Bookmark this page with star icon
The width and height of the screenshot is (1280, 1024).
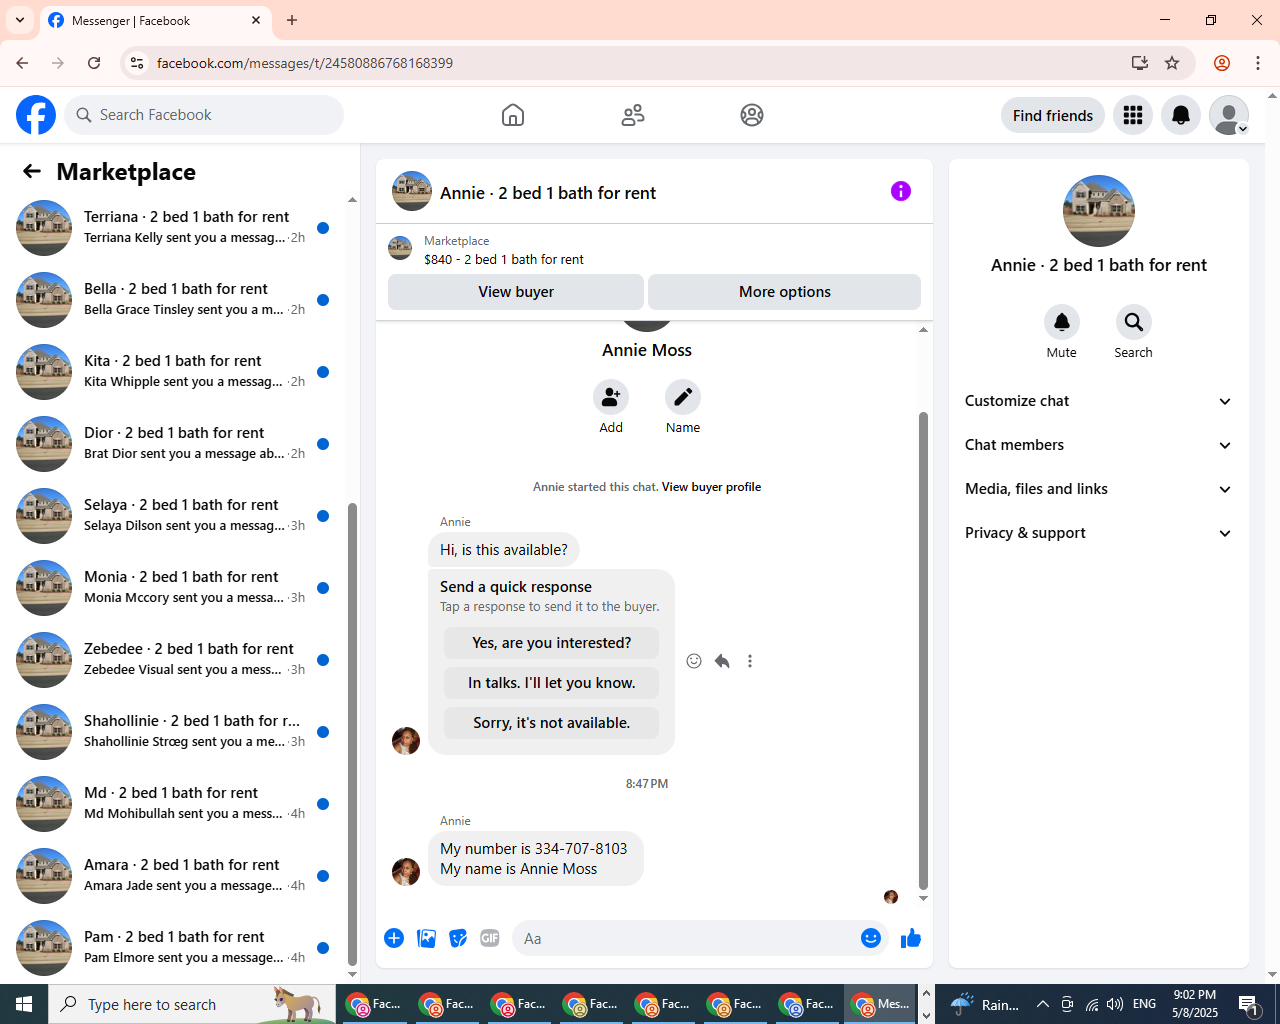click(x=1172, y=63)
